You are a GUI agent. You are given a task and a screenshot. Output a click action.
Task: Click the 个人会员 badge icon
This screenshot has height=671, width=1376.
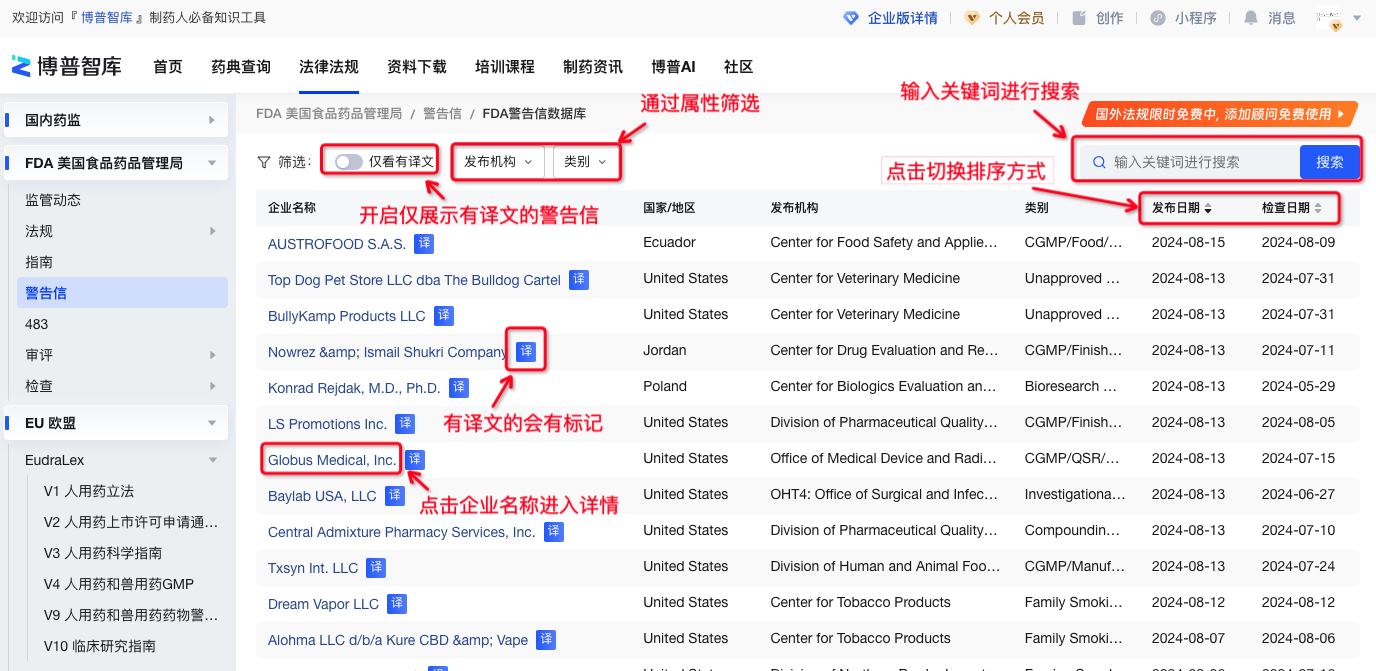click(972, 18)
